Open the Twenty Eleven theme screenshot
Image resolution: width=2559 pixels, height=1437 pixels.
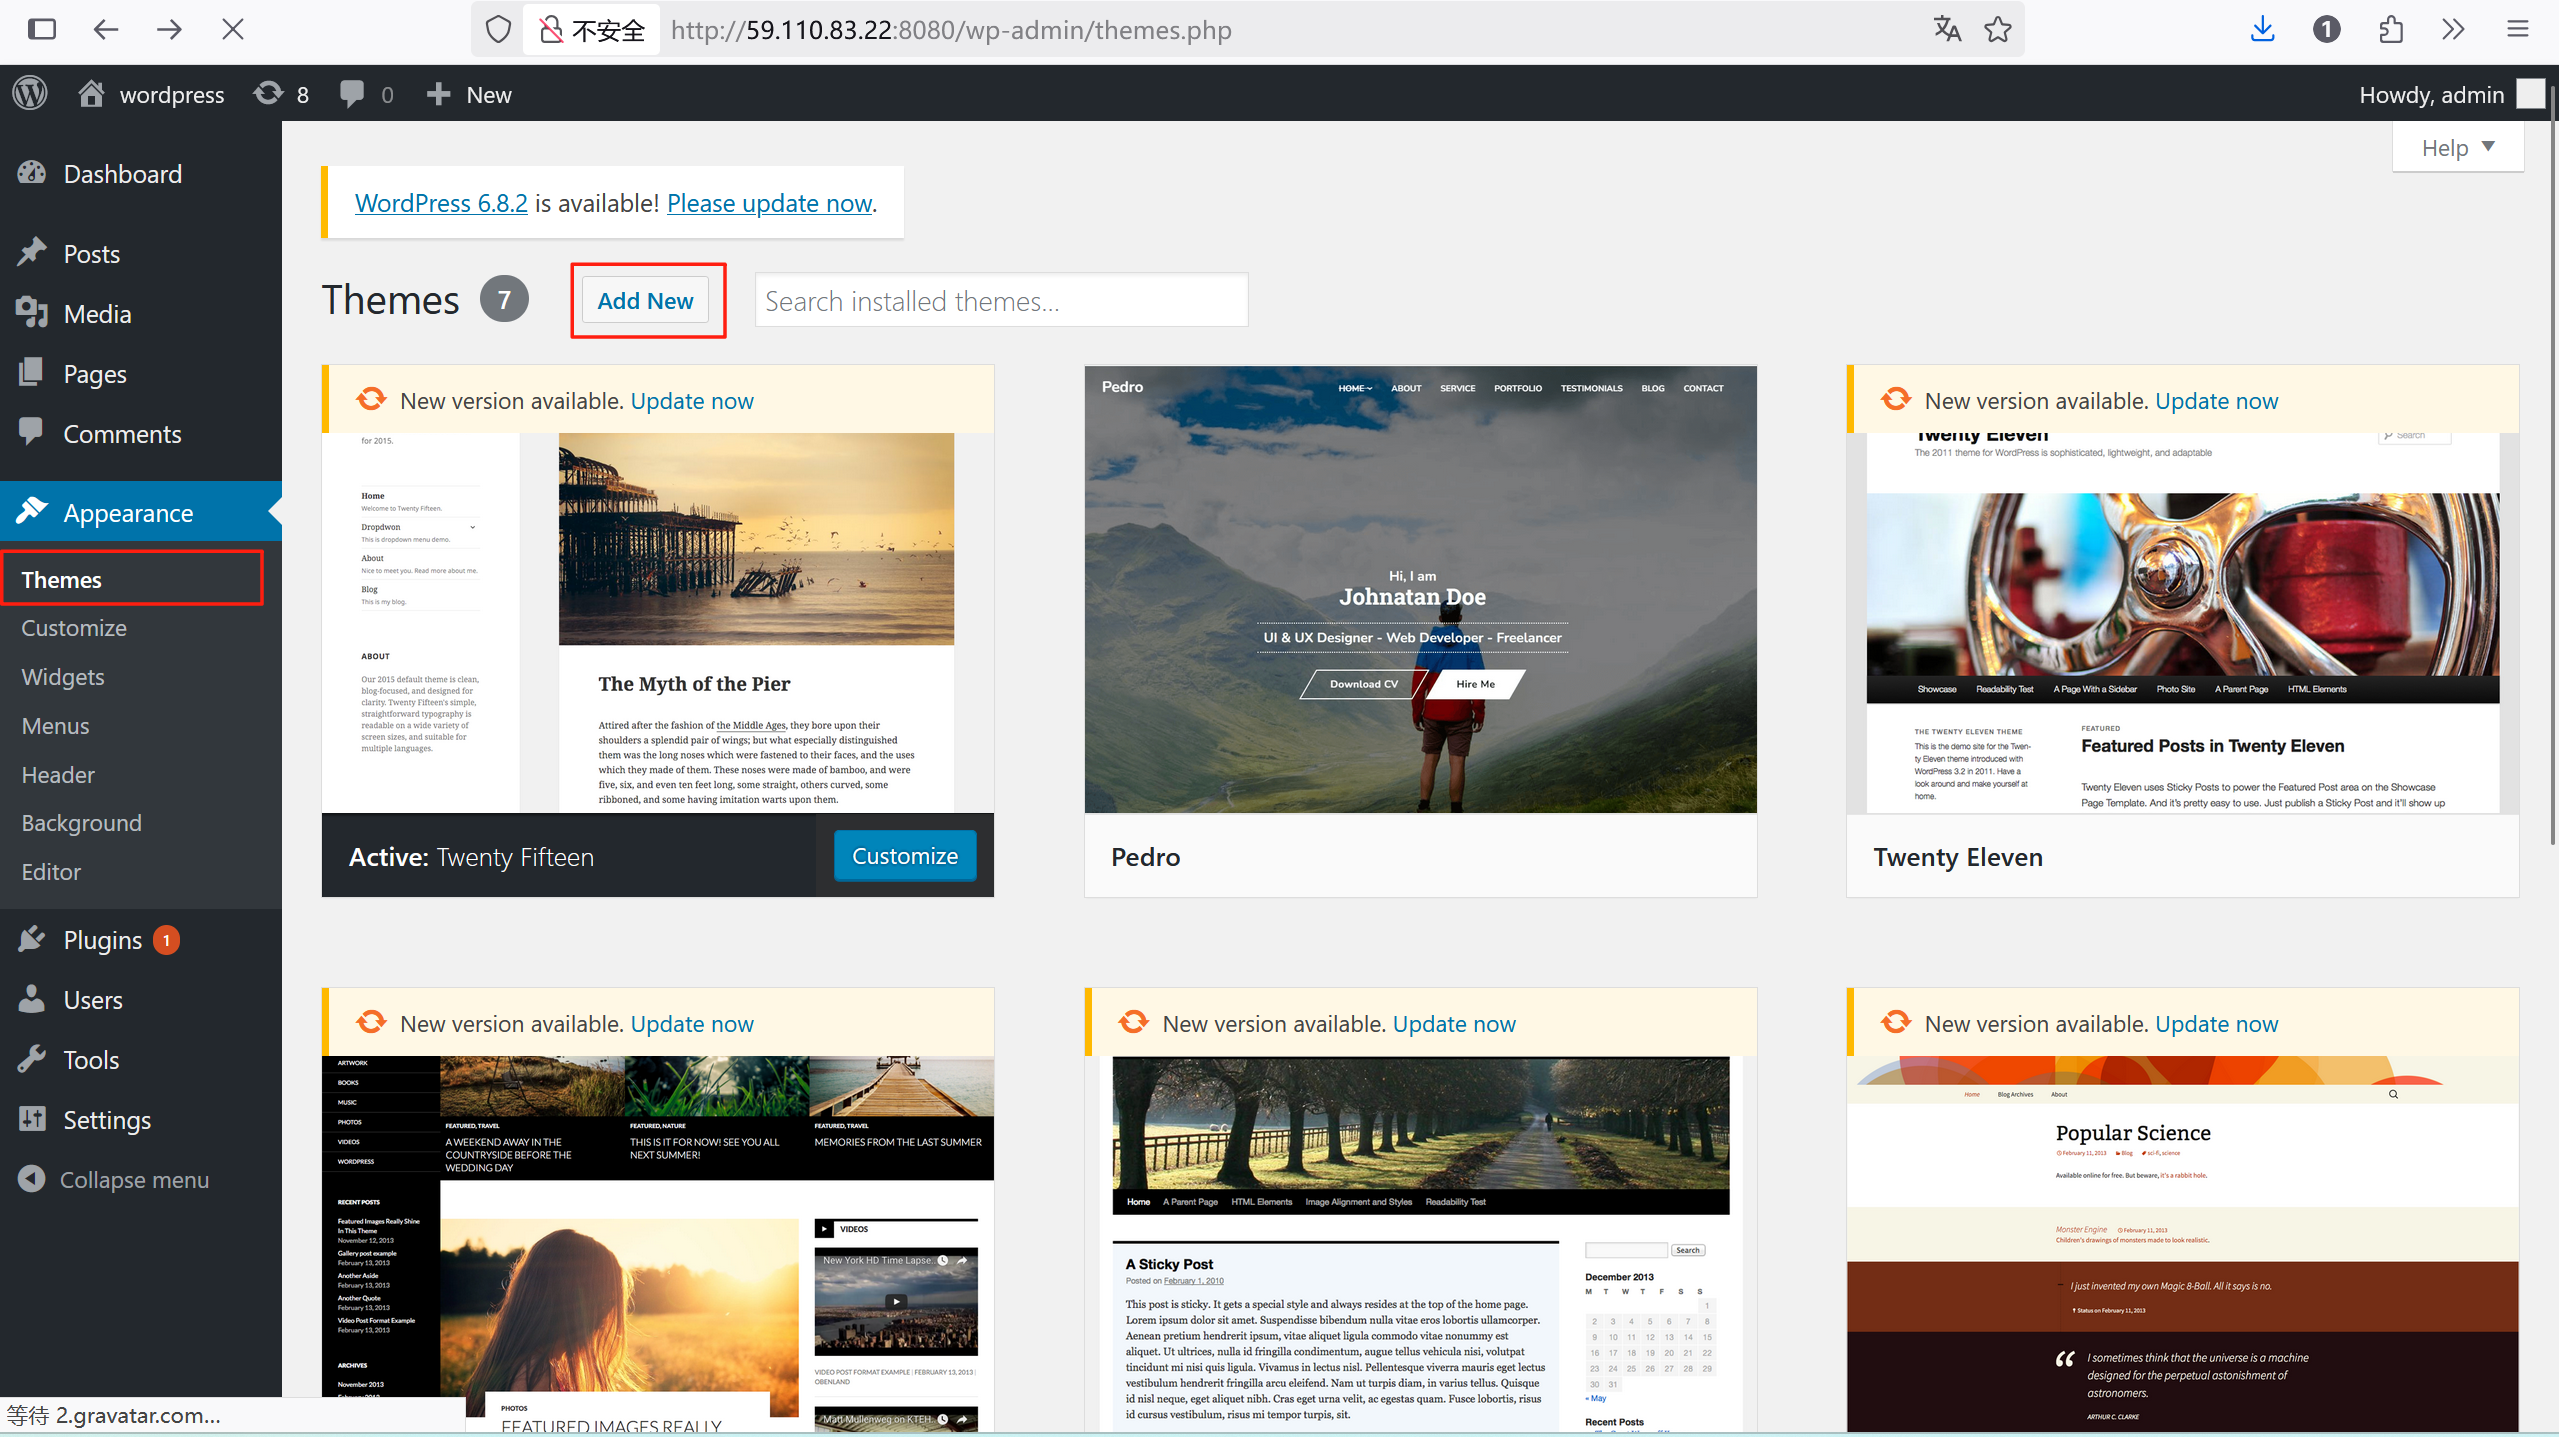point(2182,622)
